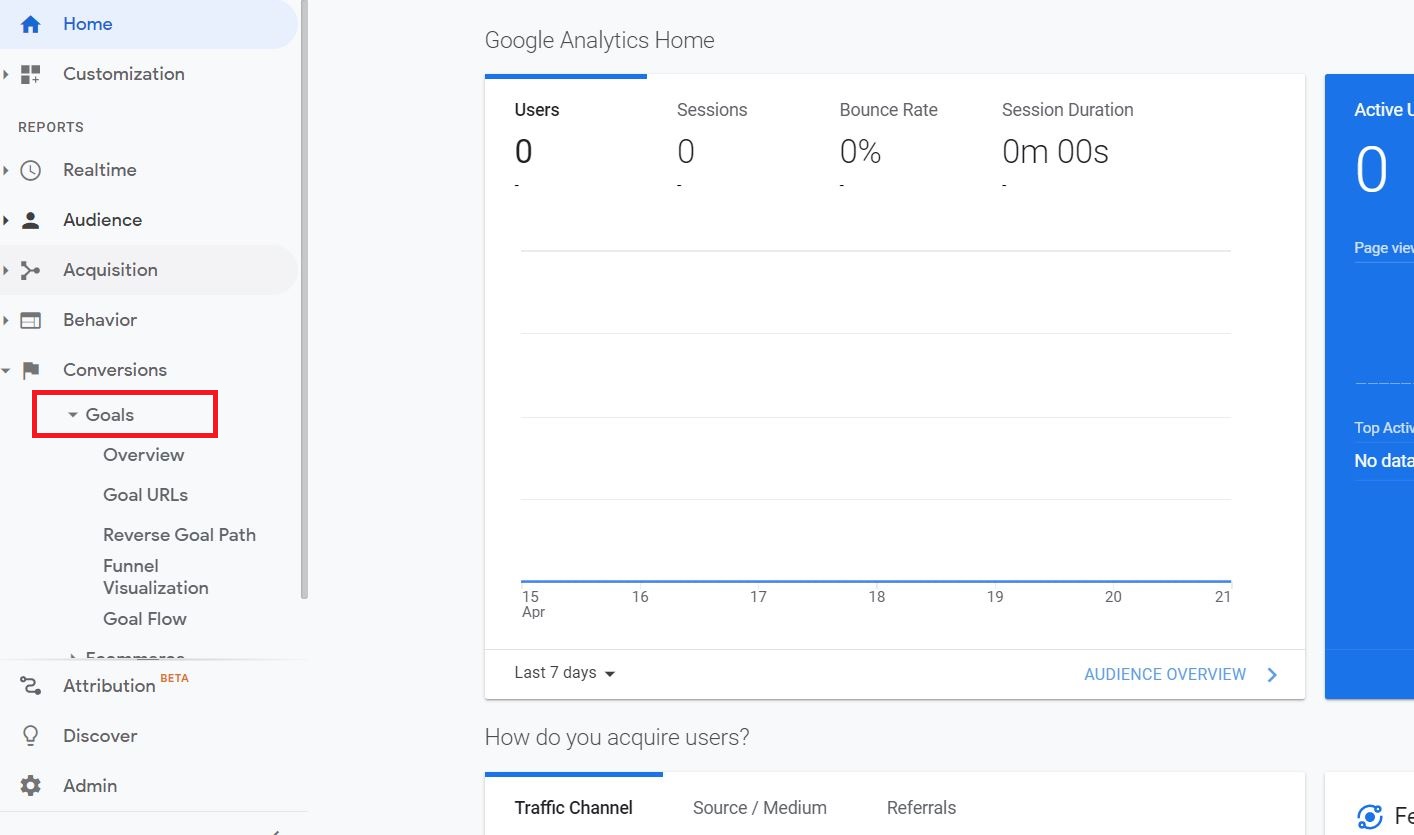This screenshot has height=835, width=1414.
Task: Click the Admin gear icon
Action: point(31,786)
